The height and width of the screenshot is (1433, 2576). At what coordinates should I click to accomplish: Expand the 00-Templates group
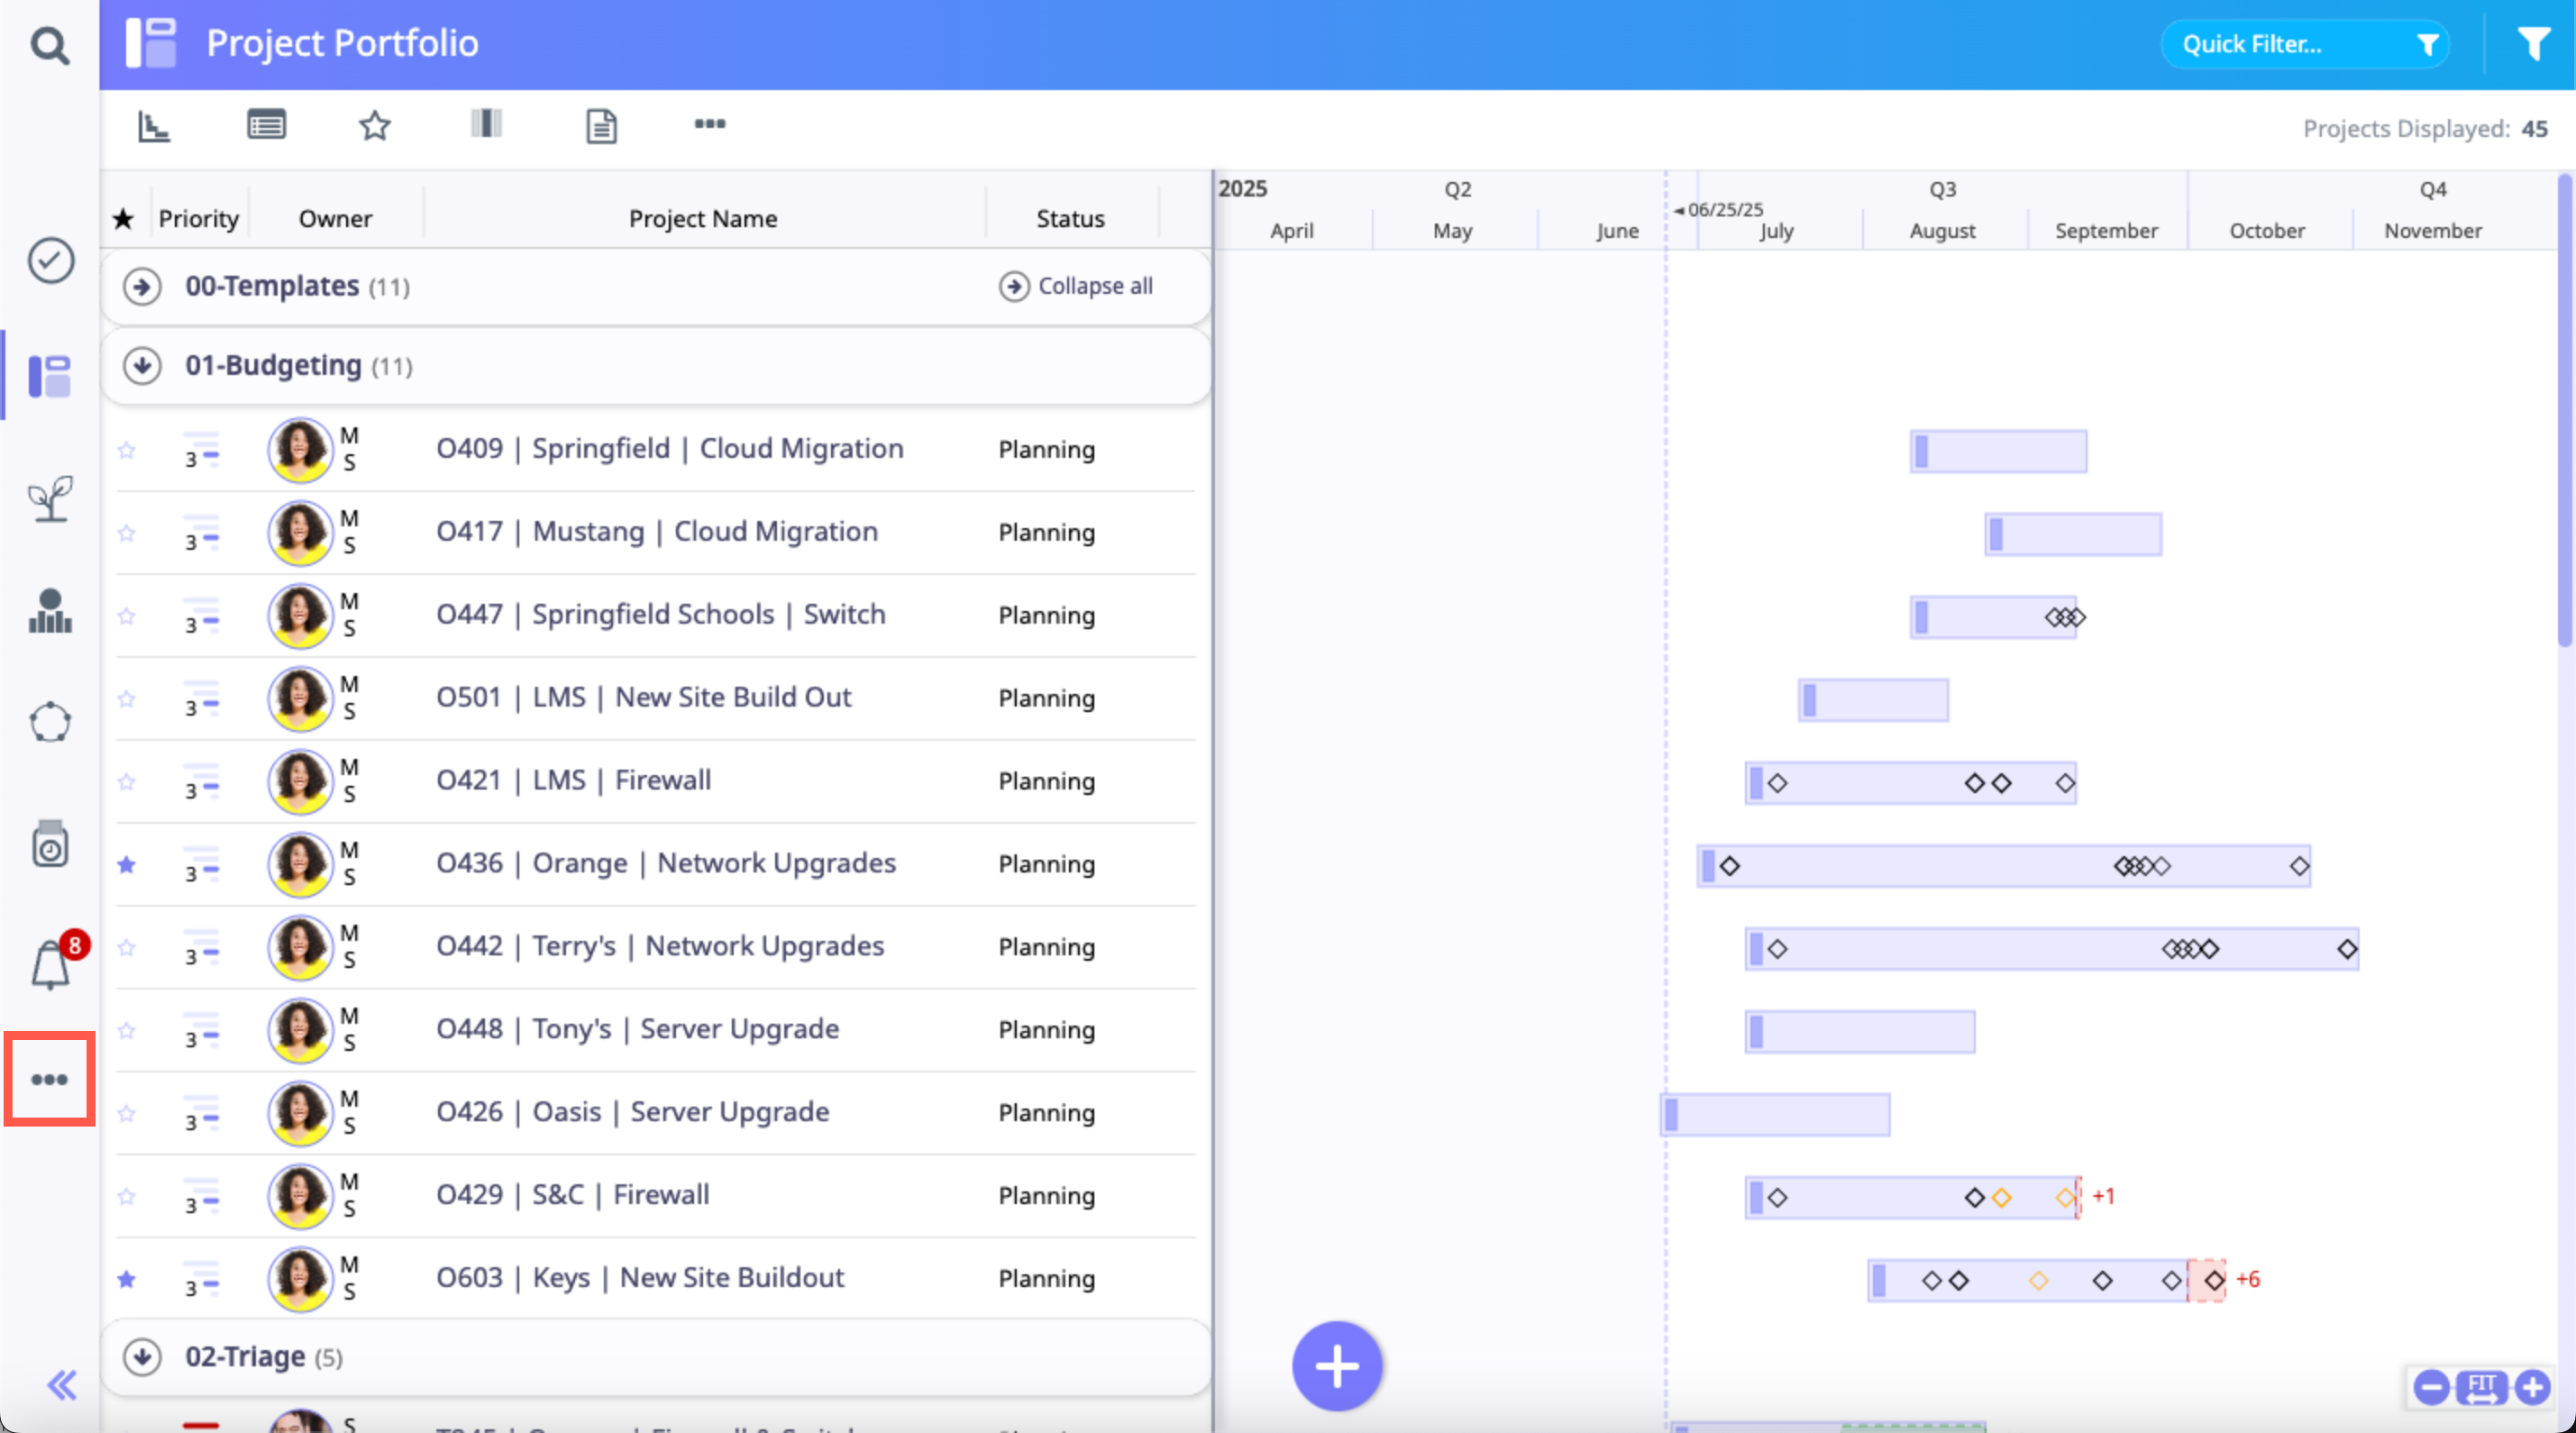click(142, 287)
